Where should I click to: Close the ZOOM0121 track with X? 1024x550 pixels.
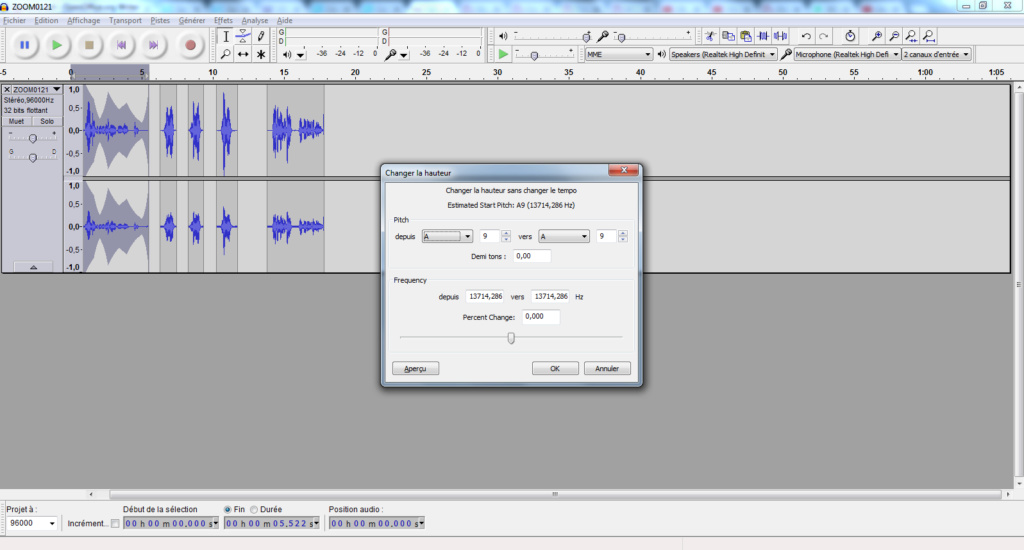pyautogui.click(x=7, y=89)
